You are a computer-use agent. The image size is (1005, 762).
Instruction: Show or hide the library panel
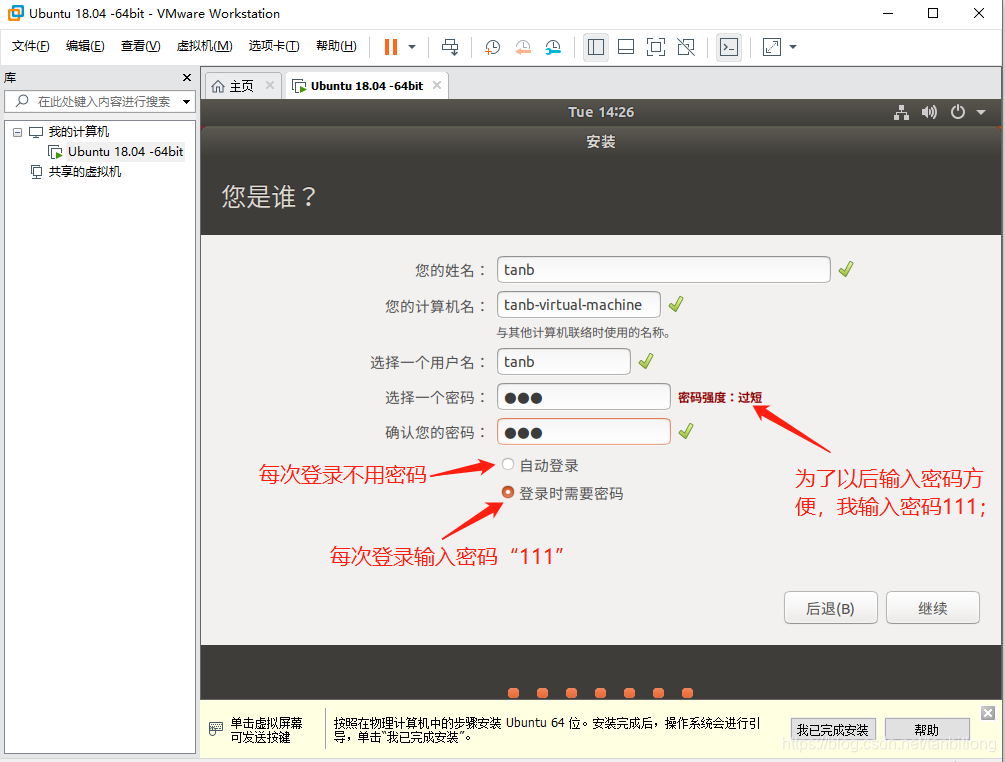[595, 46]
